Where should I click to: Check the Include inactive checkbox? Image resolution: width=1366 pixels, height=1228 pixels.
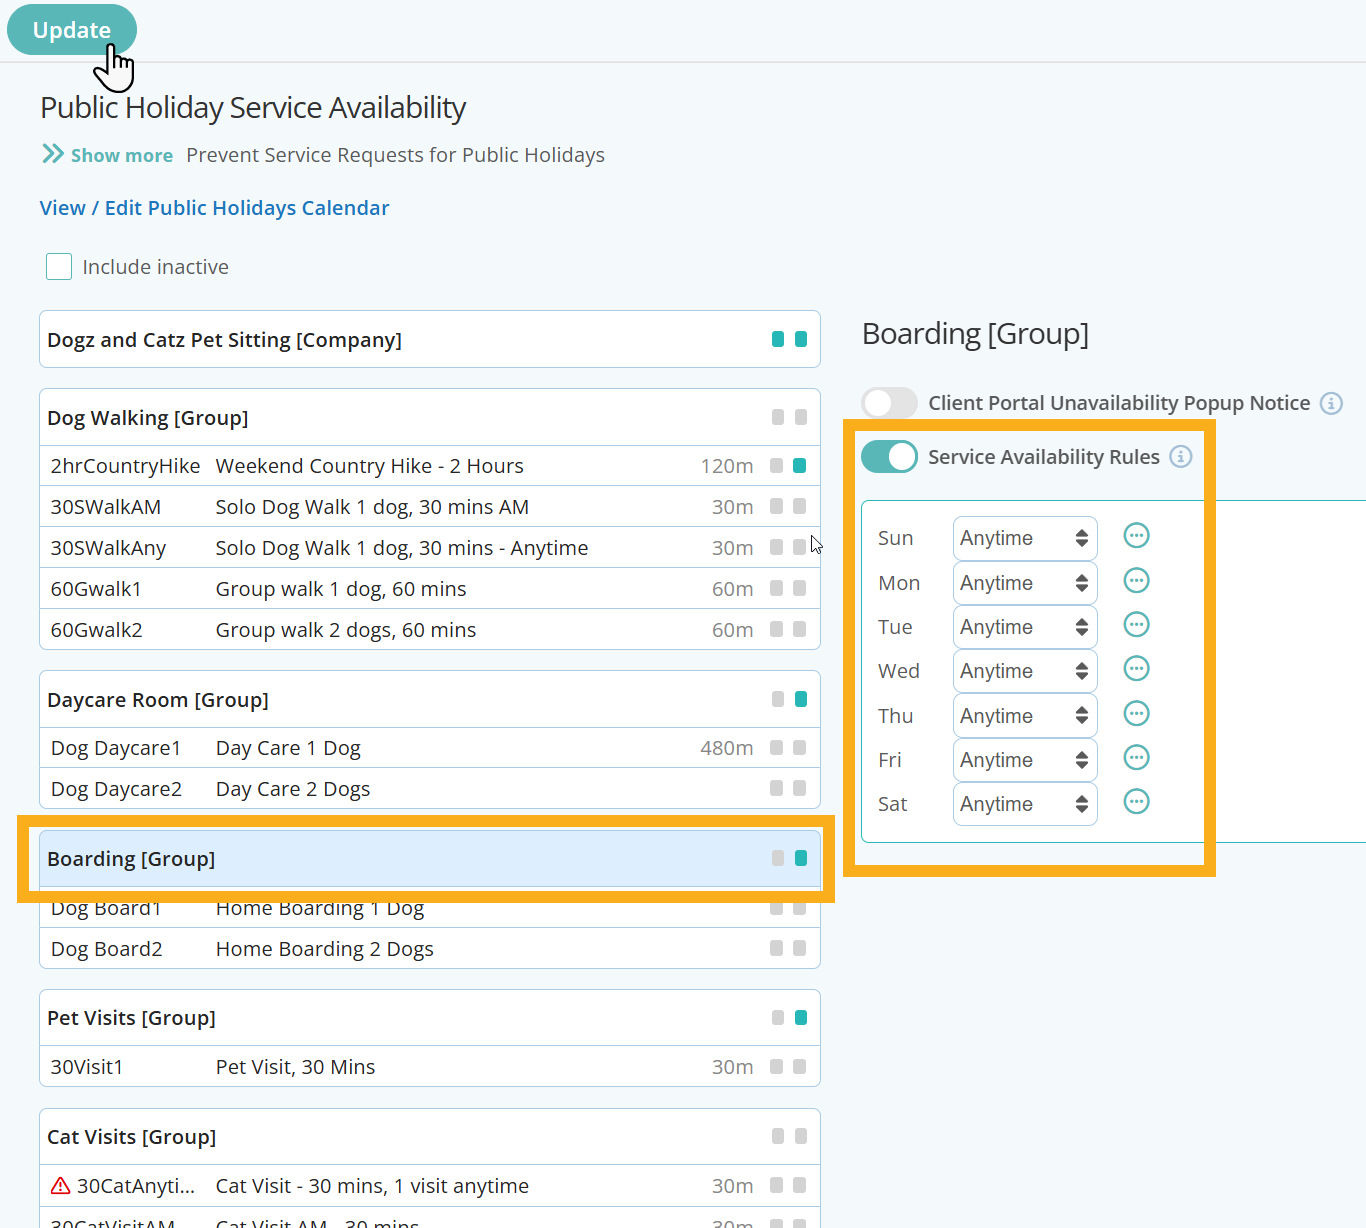[59, 266]
